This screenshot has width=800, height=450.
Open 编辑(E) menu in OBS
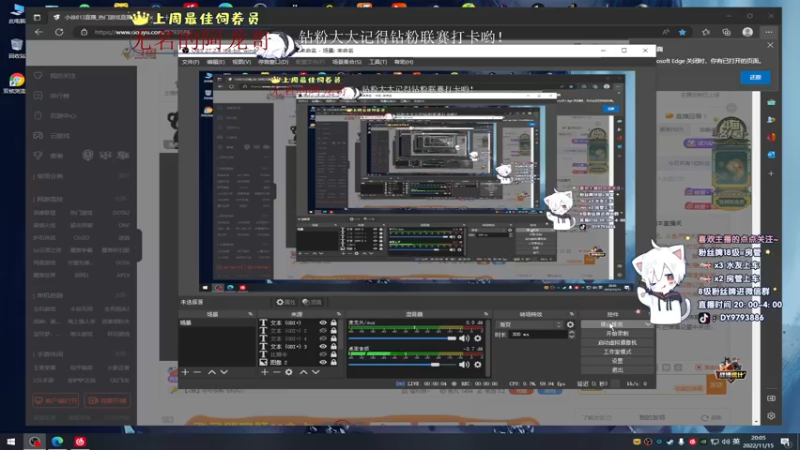[x=215, y=62]
